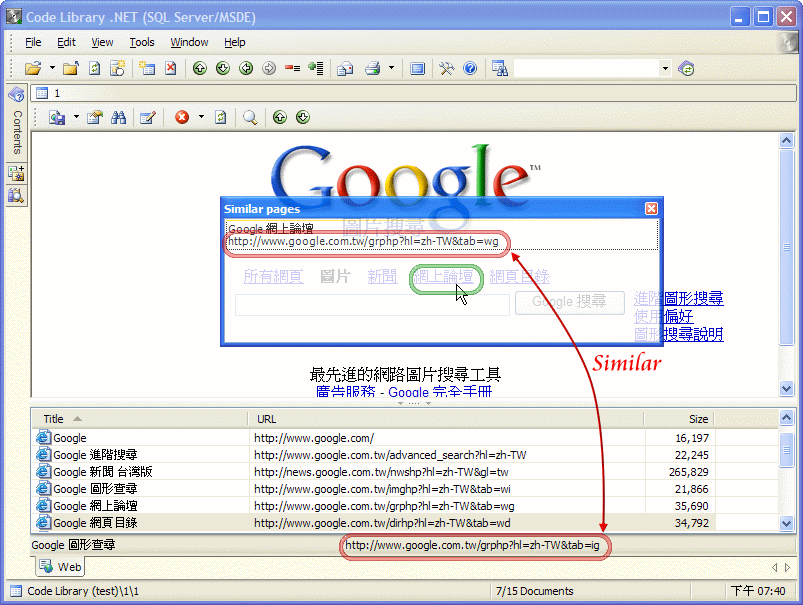The height and width of the screenshot is (605, 803).
Task: Open the Help menu
Action: 235,42
